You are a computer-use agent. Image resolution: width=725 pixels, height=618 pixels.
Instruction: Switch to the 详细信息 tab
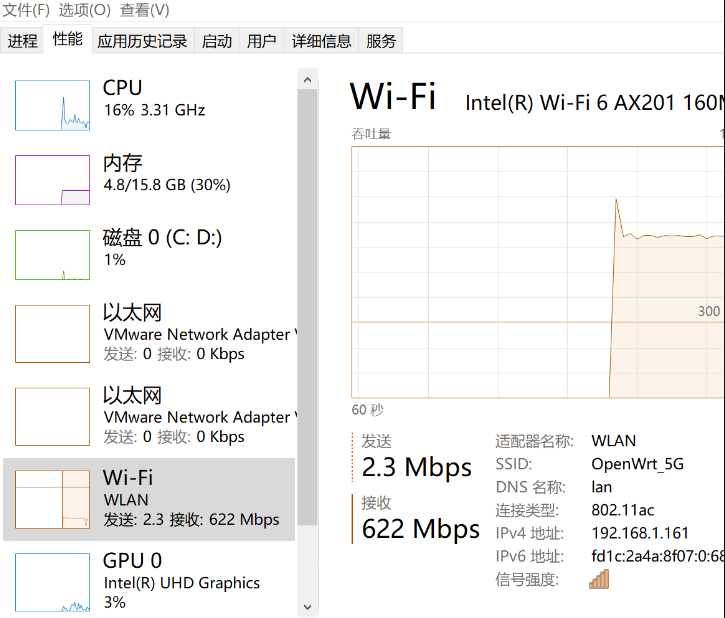click(x=321, y=41)
